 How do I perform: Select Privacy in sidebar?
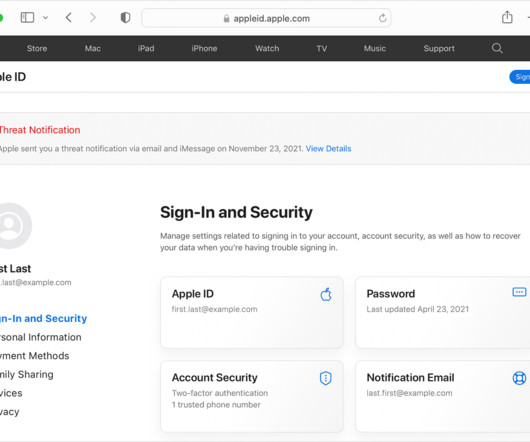[10, 412]
